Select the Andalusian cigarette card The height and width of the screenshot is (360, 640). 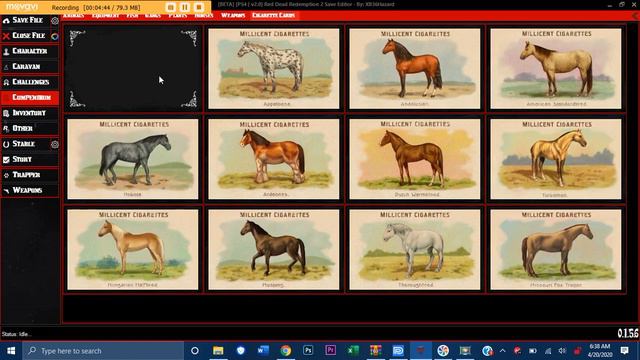(x=415, y=69)
